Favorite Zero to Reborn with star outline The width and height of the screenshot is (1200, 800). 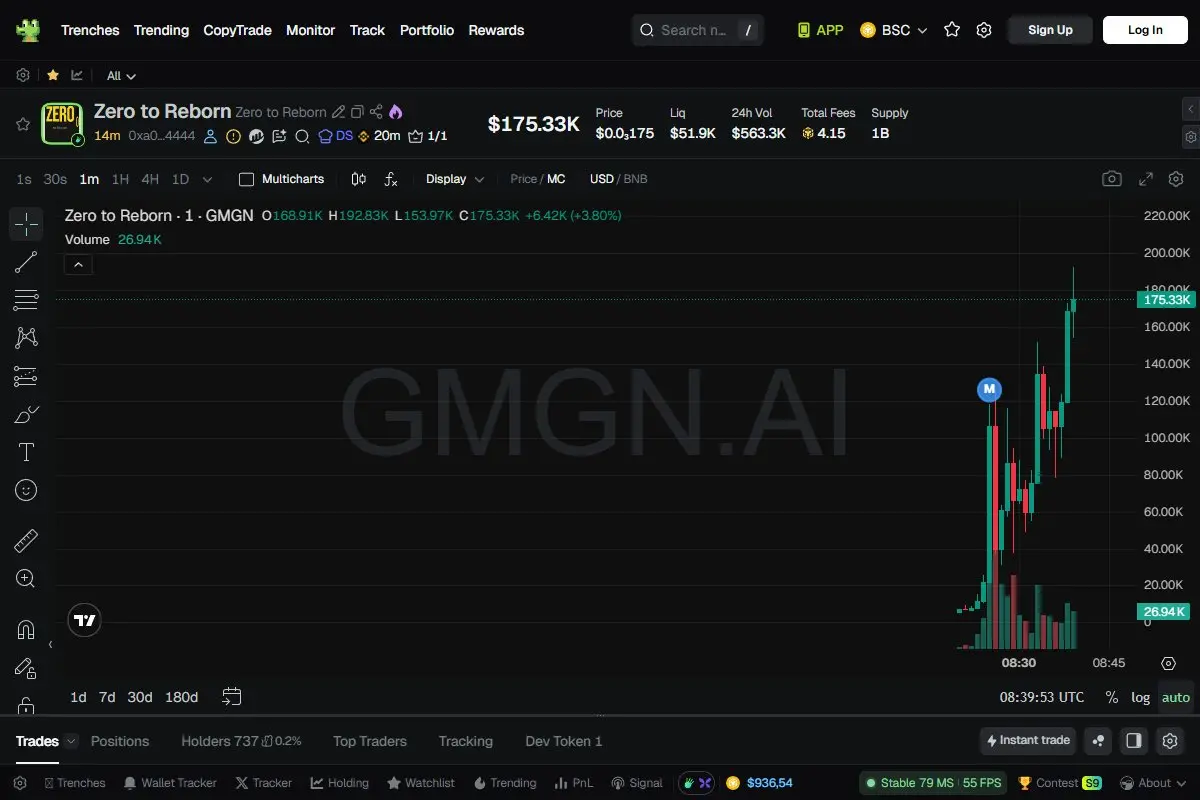click(x=22, y=124)
